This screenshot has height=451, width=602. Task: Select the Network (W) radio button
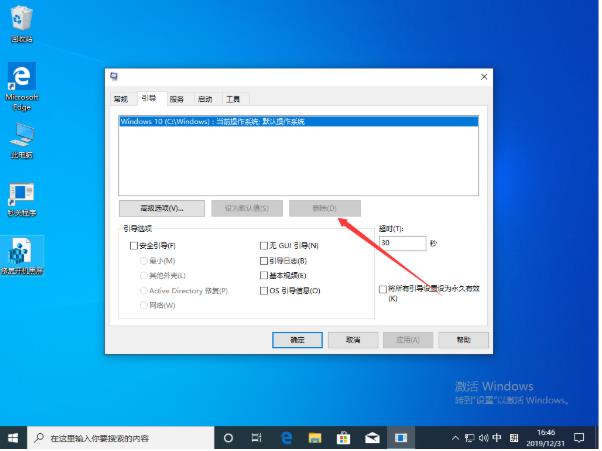pos(144,306)
